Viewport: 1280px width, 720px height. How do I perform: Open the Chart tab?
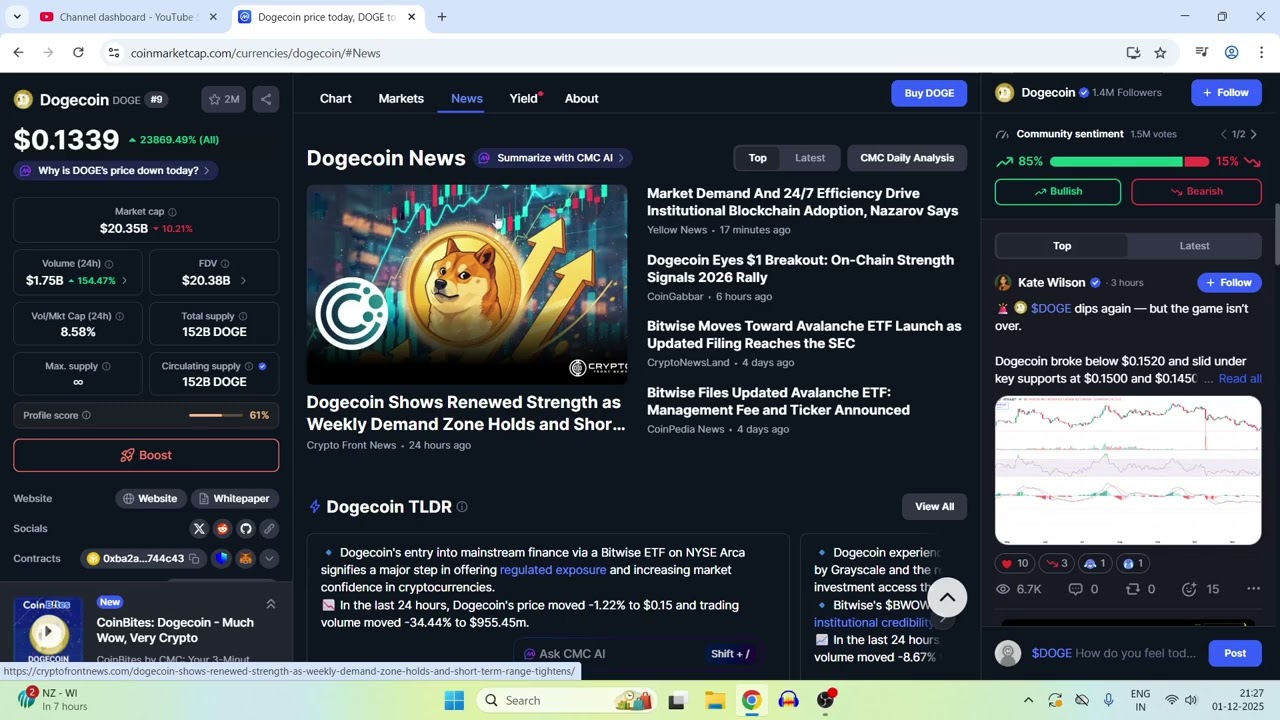pos(335,99)
